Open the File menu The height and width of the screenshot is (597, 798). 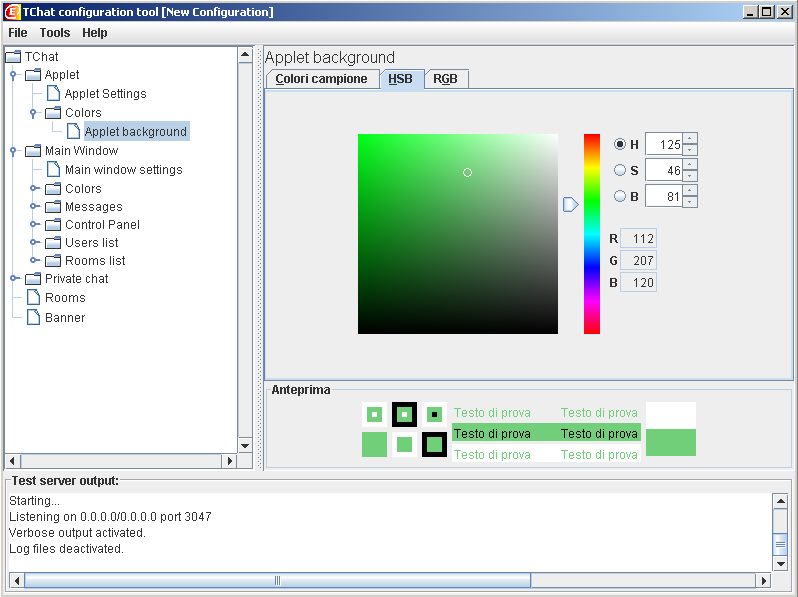tap(18, 33)
